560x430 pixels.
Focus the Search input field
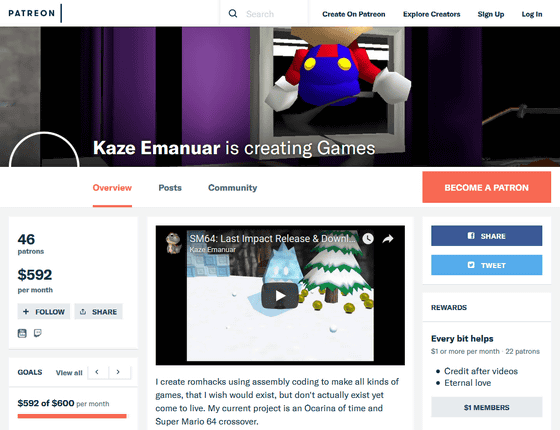pyautogui.click(x=275, y=14)
